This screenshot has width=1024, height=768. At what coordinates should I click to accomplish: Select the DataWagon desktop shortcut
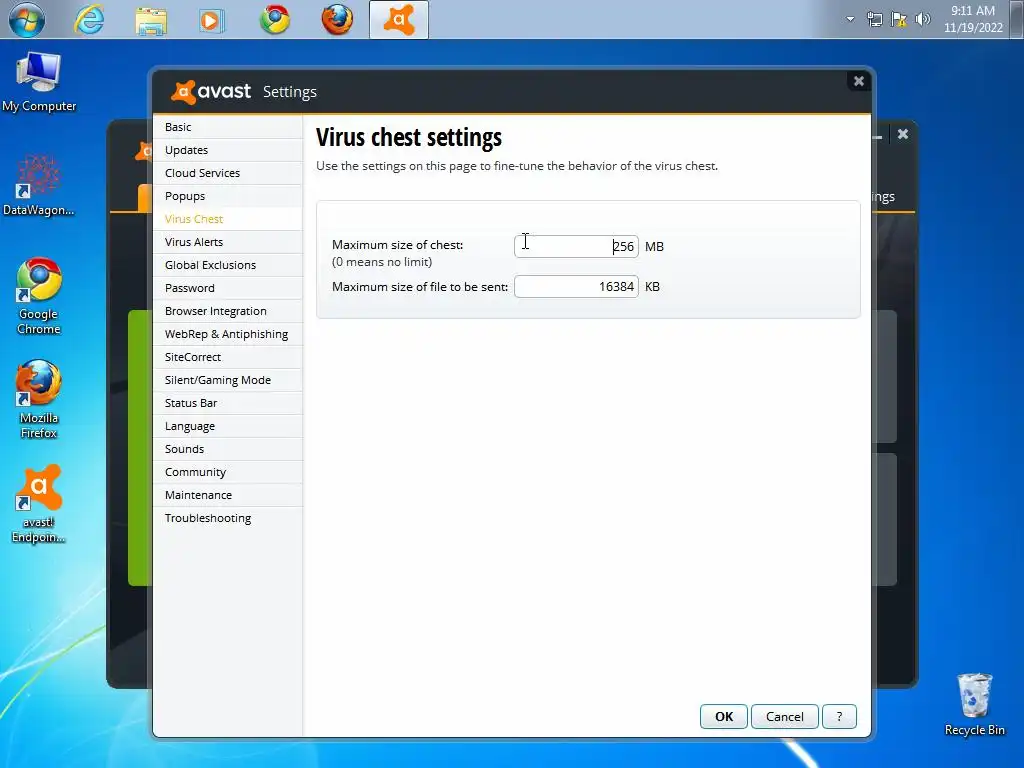[39, 186]
